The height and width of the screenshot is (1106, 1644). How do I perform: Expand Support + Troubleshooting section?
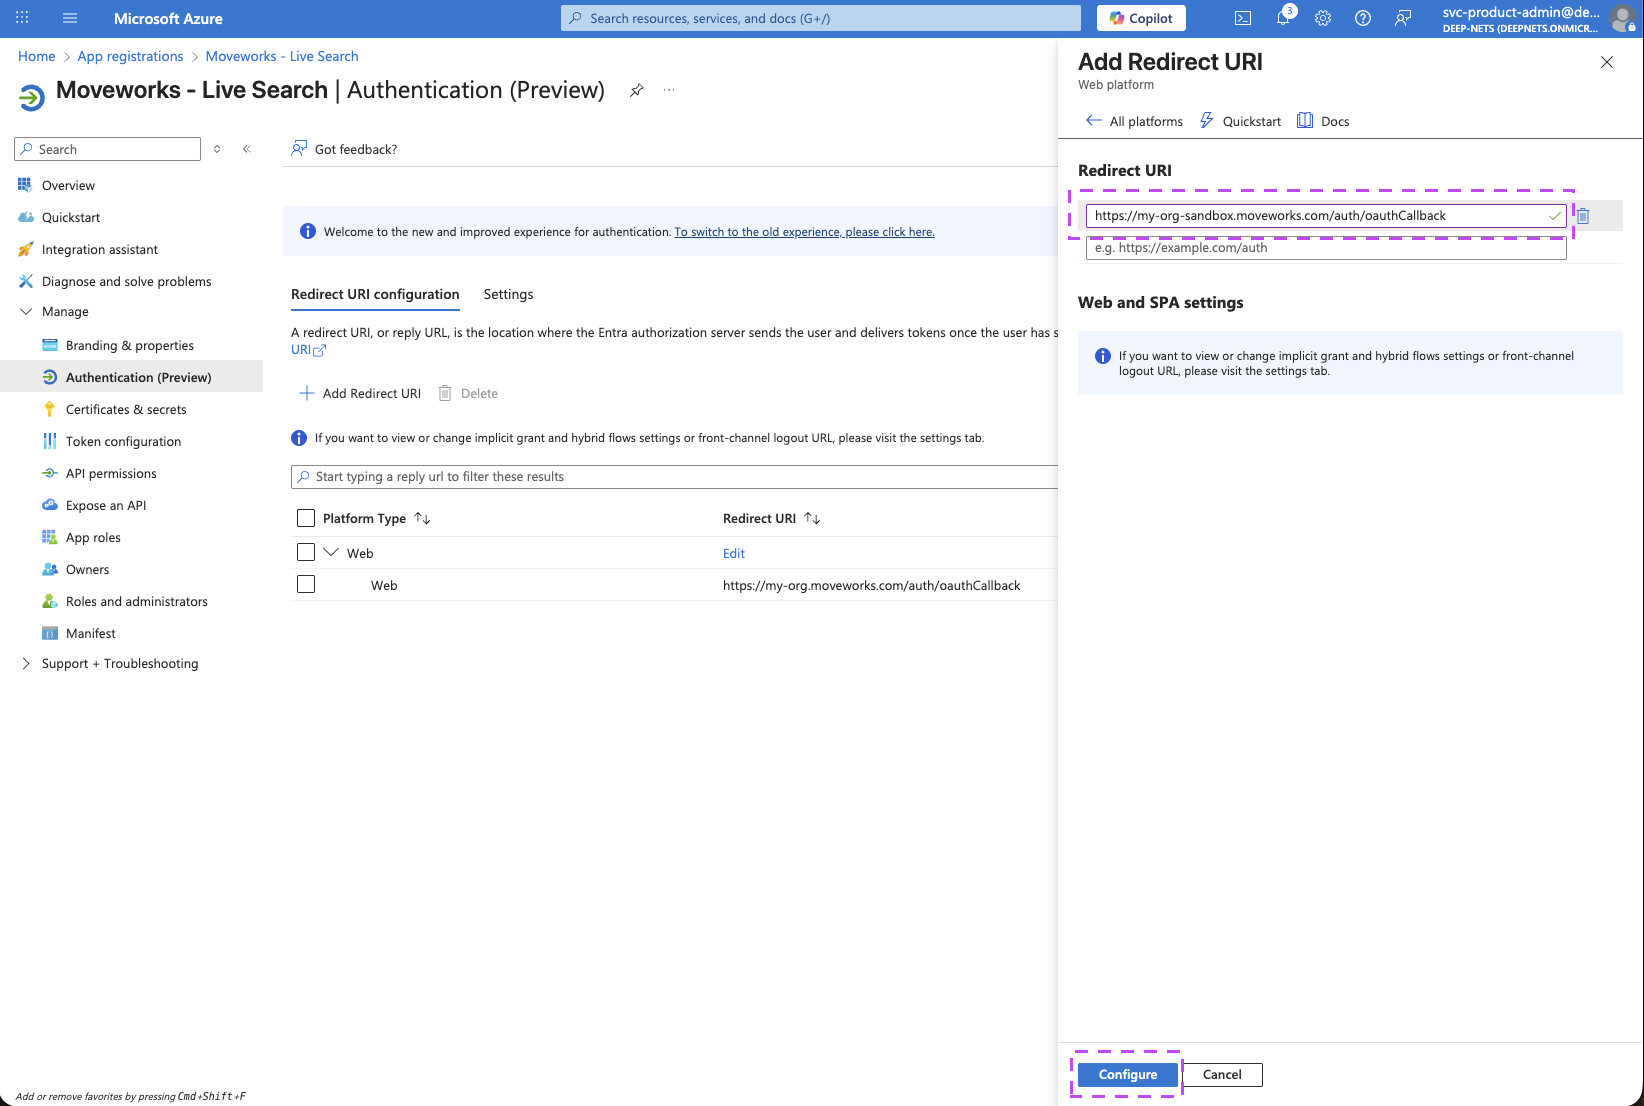pyautogui.click(x=26, y=664)
